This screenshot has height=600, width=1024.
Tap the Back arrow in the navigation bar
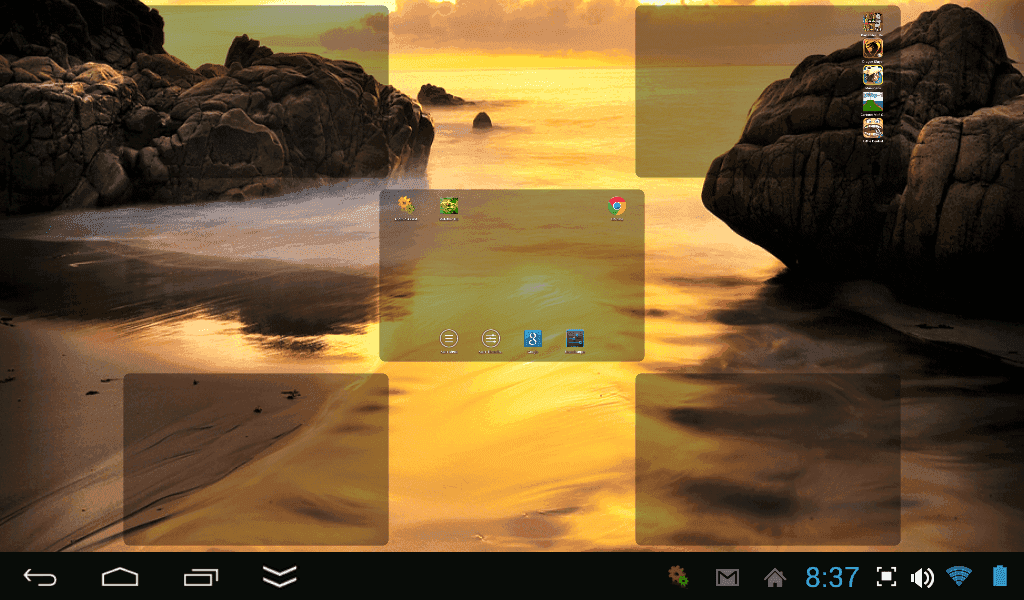tap(40, 577)
